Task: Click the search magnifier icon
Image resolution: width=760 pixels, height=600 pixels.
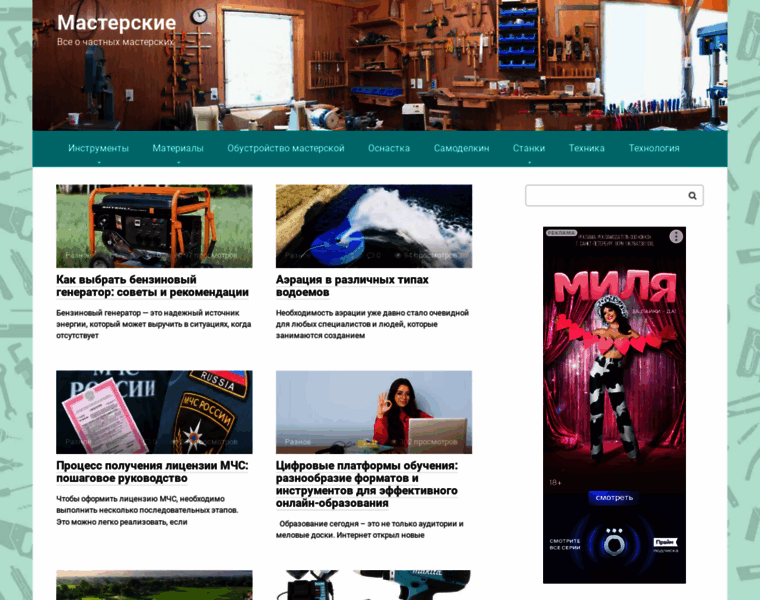Action: coord(692,195)
